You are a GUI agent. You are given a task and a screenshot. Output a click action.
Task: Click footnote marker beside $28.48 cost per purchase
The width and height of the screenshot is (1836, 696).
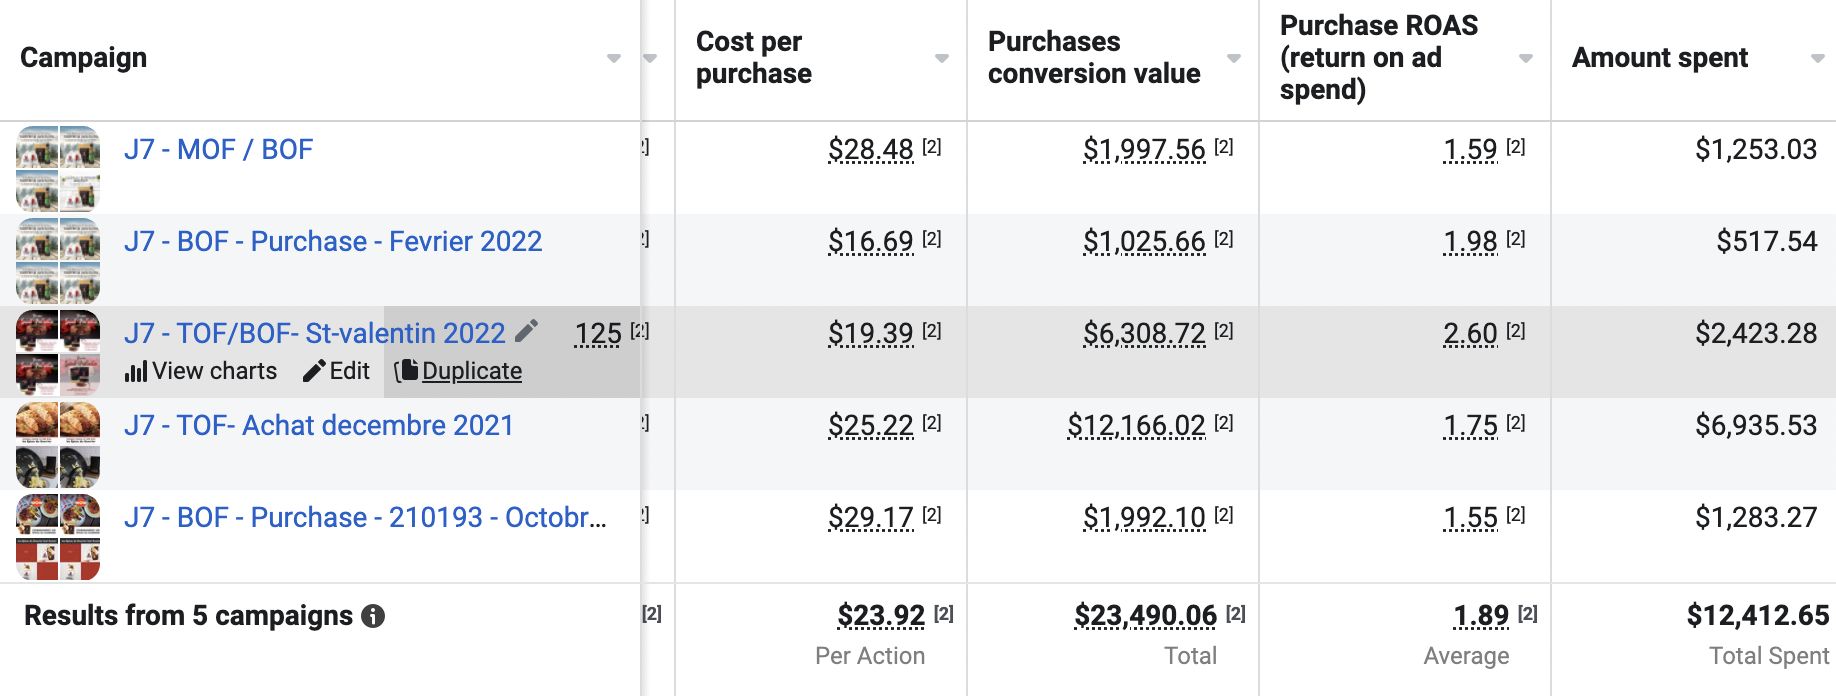[x=932, y=147]
